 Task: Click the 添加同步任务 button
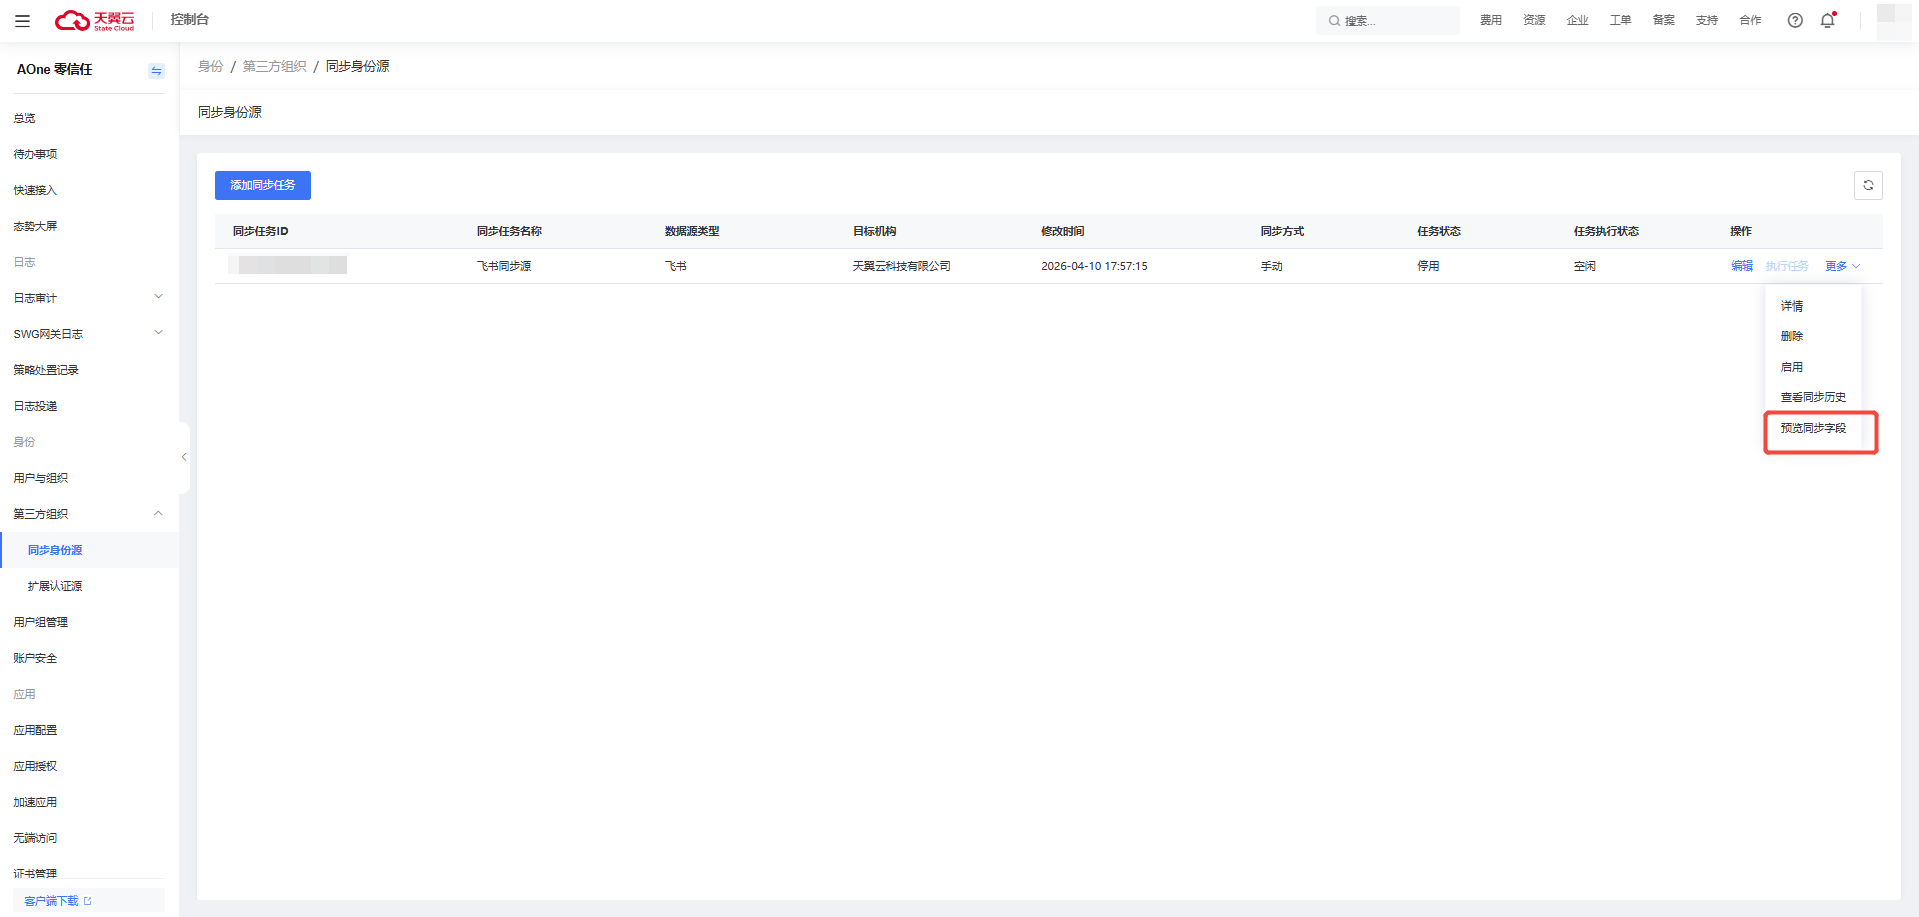coord(263,185)
